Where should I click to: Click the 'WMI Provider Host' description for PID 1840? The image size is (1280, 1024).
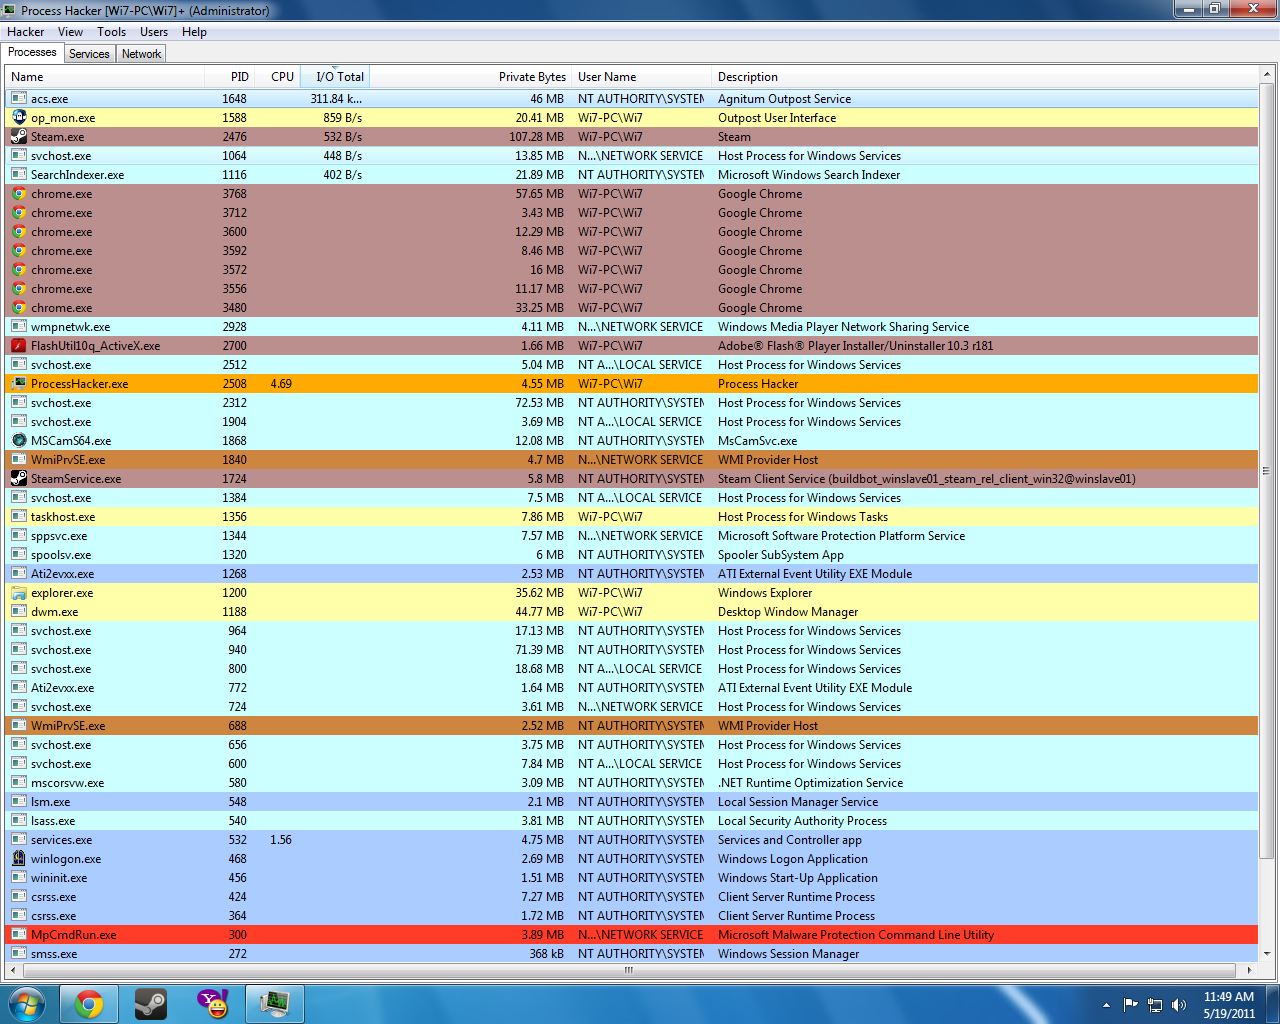pos(768,460)
